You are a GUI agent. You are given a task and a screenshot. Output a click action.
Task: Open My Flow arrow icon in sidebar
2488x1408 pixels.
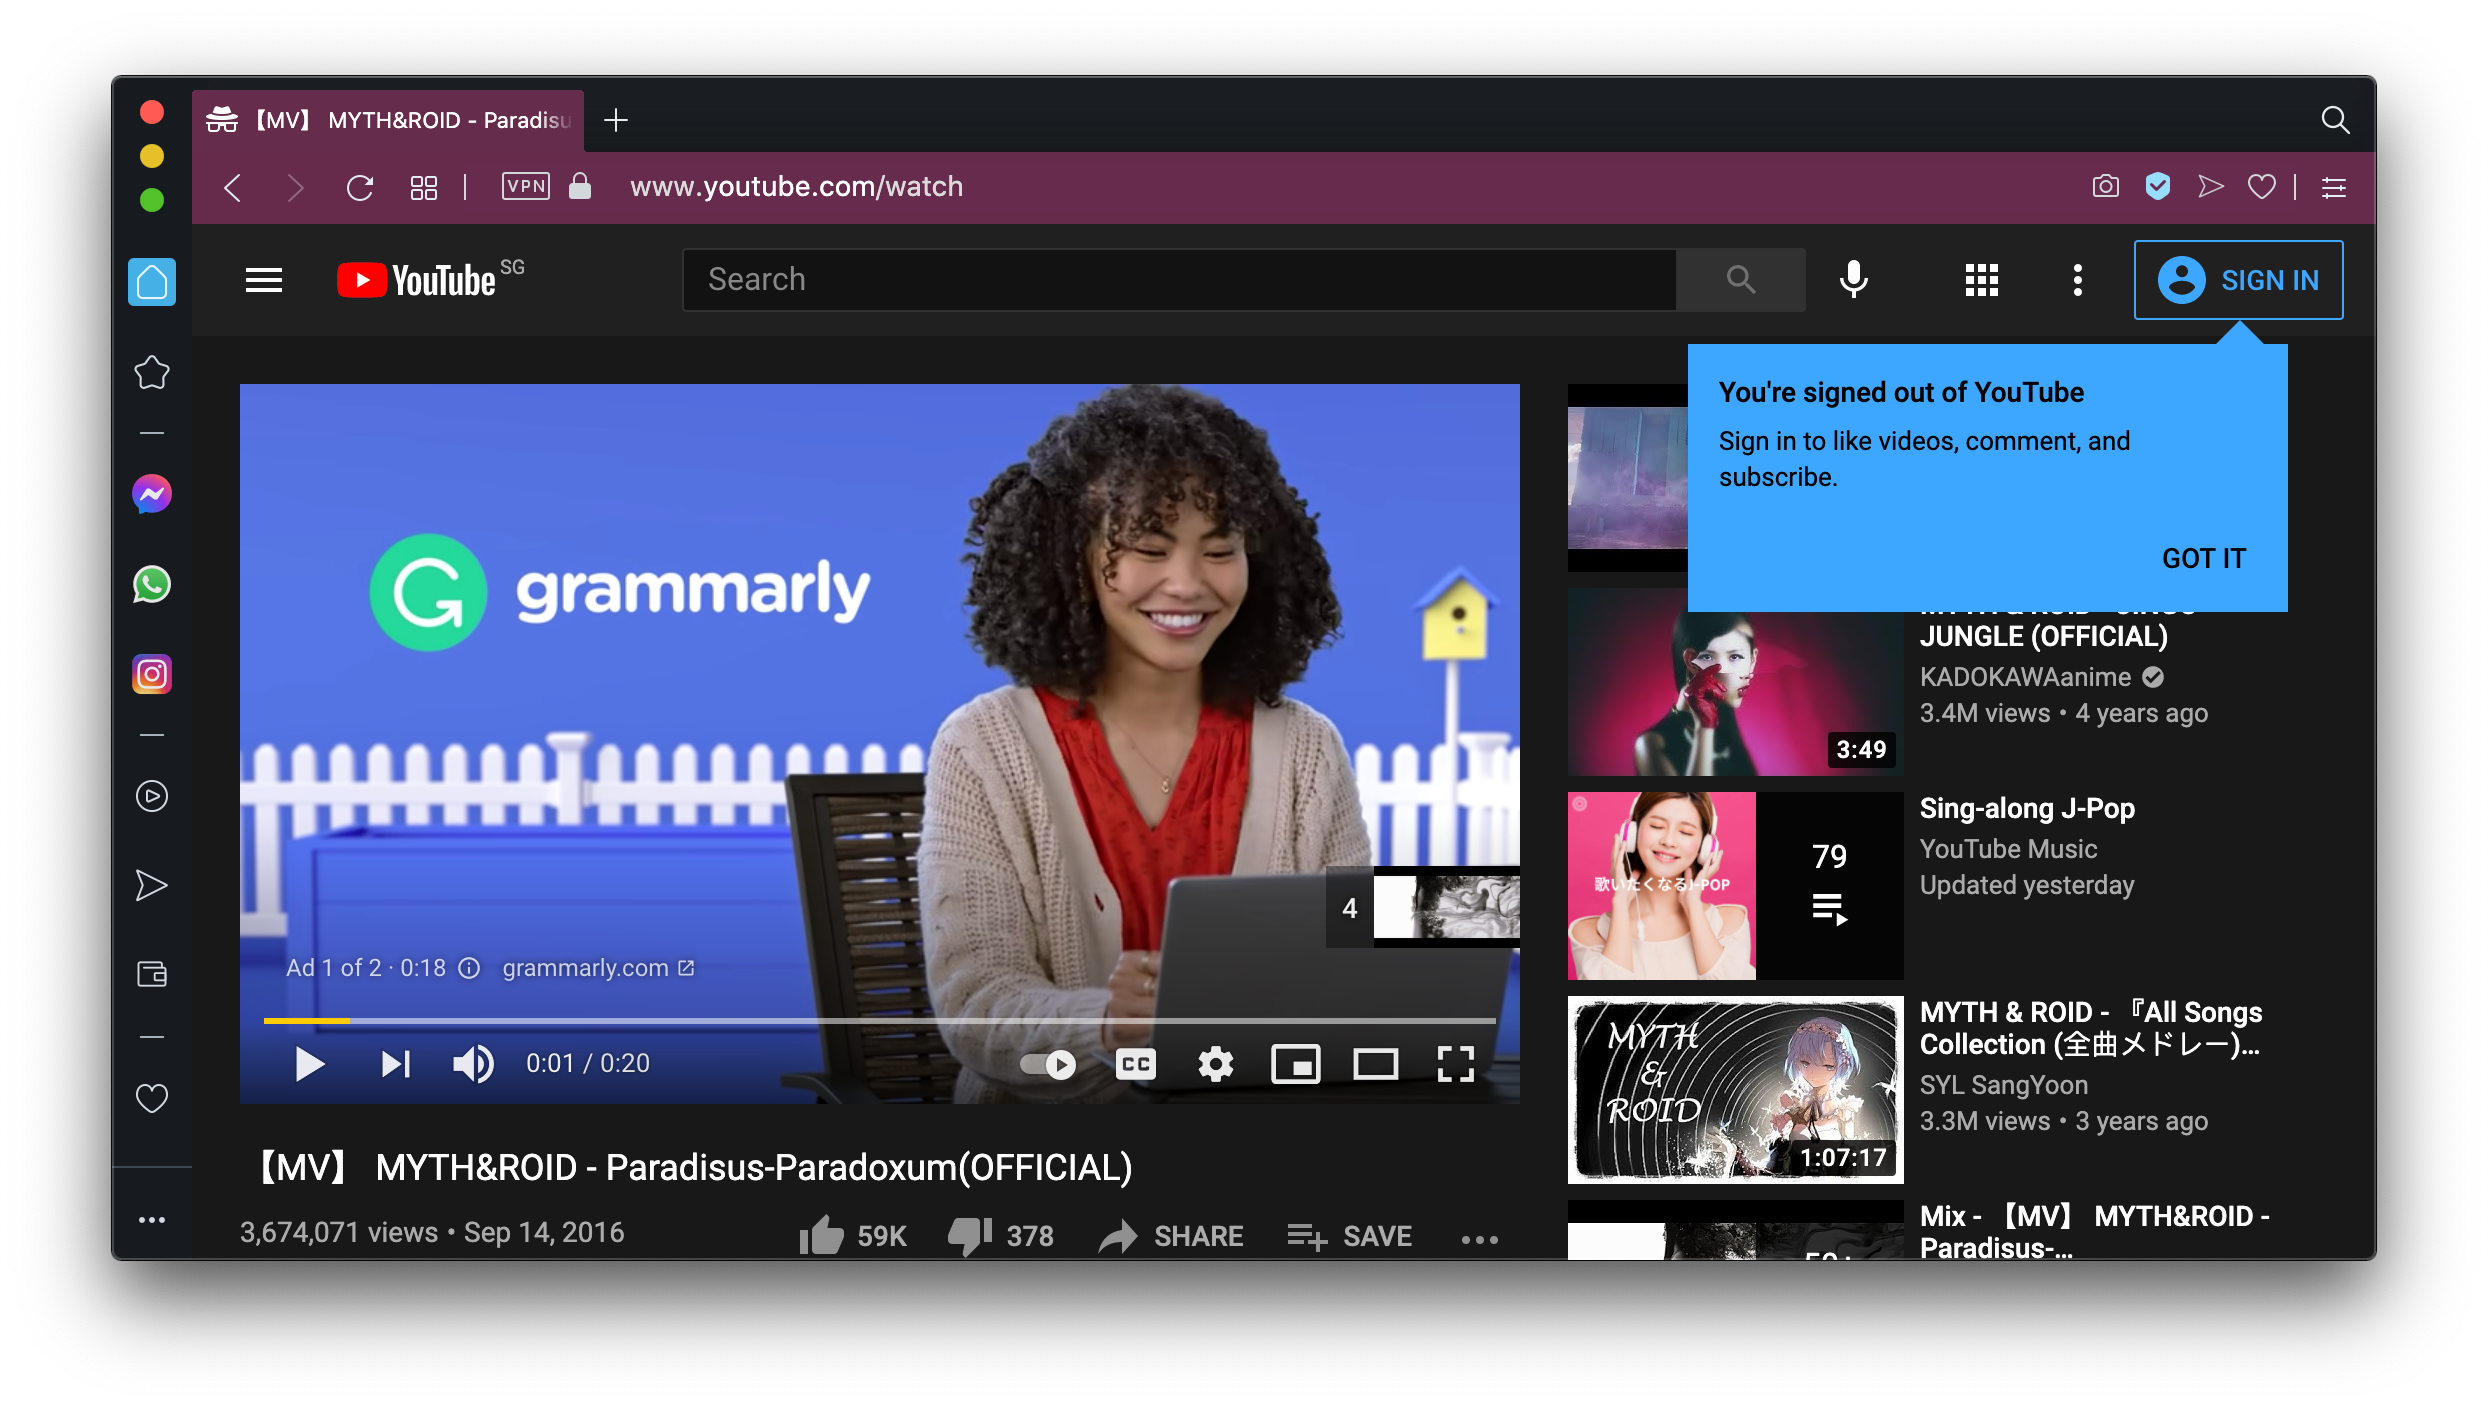pos(152,886)
